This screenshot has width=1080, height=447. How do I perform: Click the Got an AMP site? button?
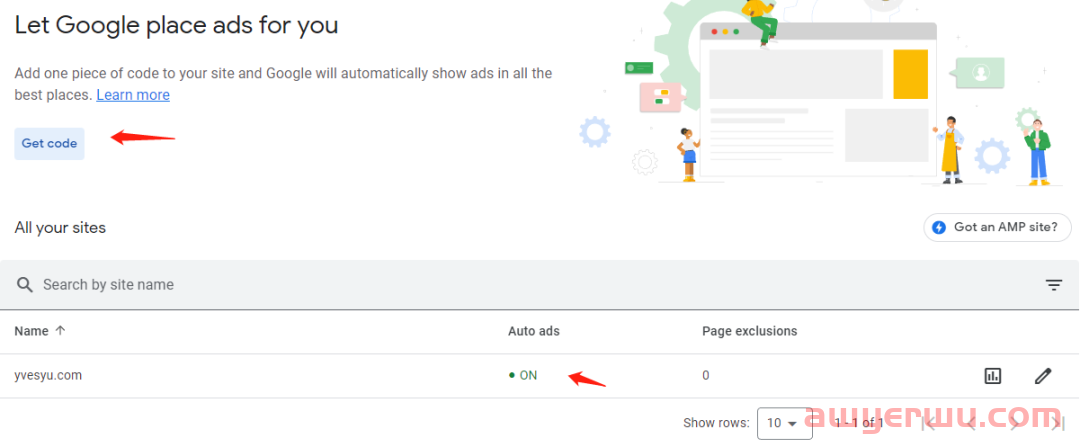pyautogui.click(x=995, y=227)
